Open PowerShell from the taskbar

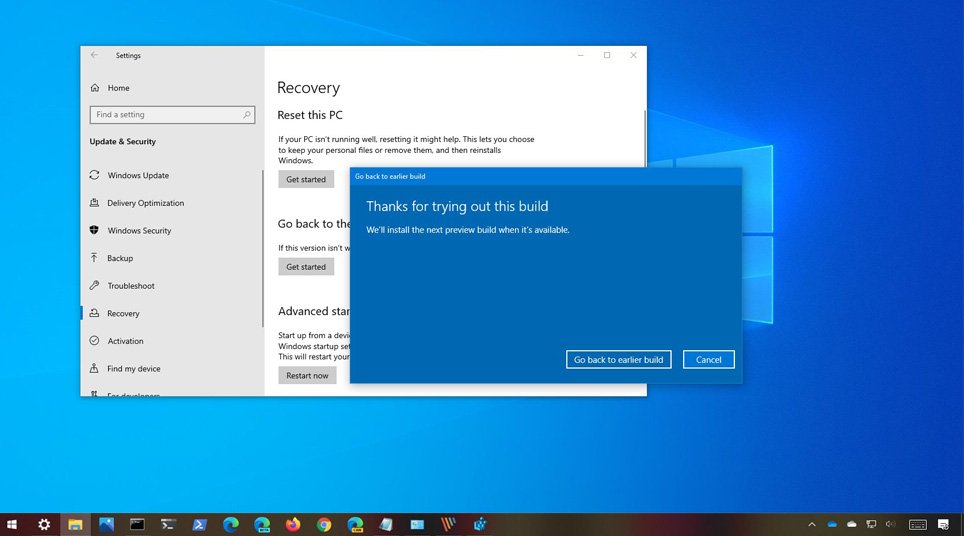click(x=200, y=524)
